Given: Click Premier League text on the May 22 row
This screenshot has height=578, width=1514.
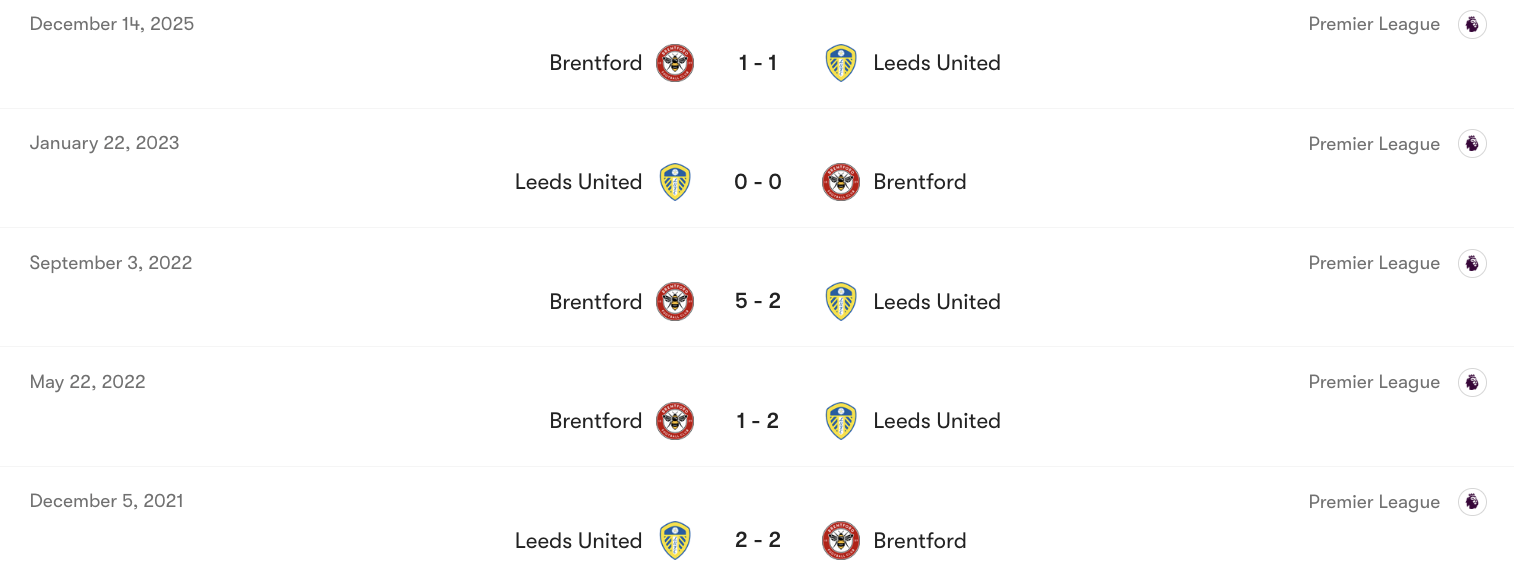Looking at the screenshot, I should point(1374,381).
